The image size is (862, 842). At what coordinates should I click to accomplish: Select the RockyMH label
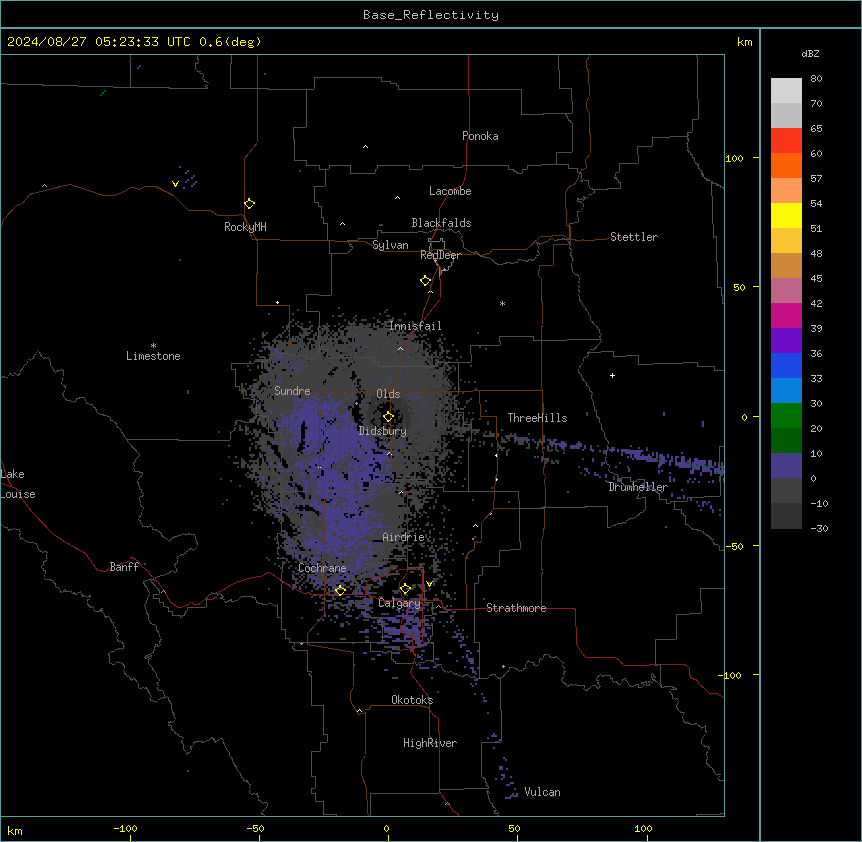[x=245, y=227]
